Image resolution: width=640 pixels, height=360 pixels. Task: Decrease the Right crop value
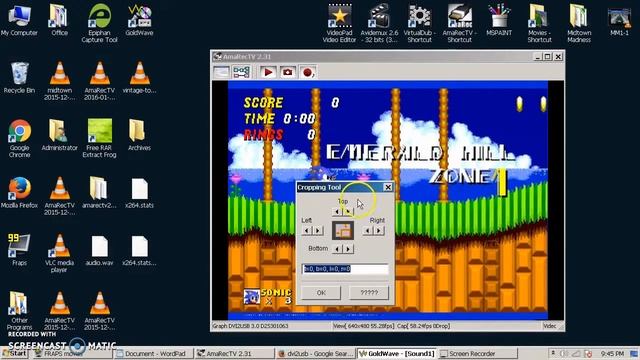click(x=368, y=231)
